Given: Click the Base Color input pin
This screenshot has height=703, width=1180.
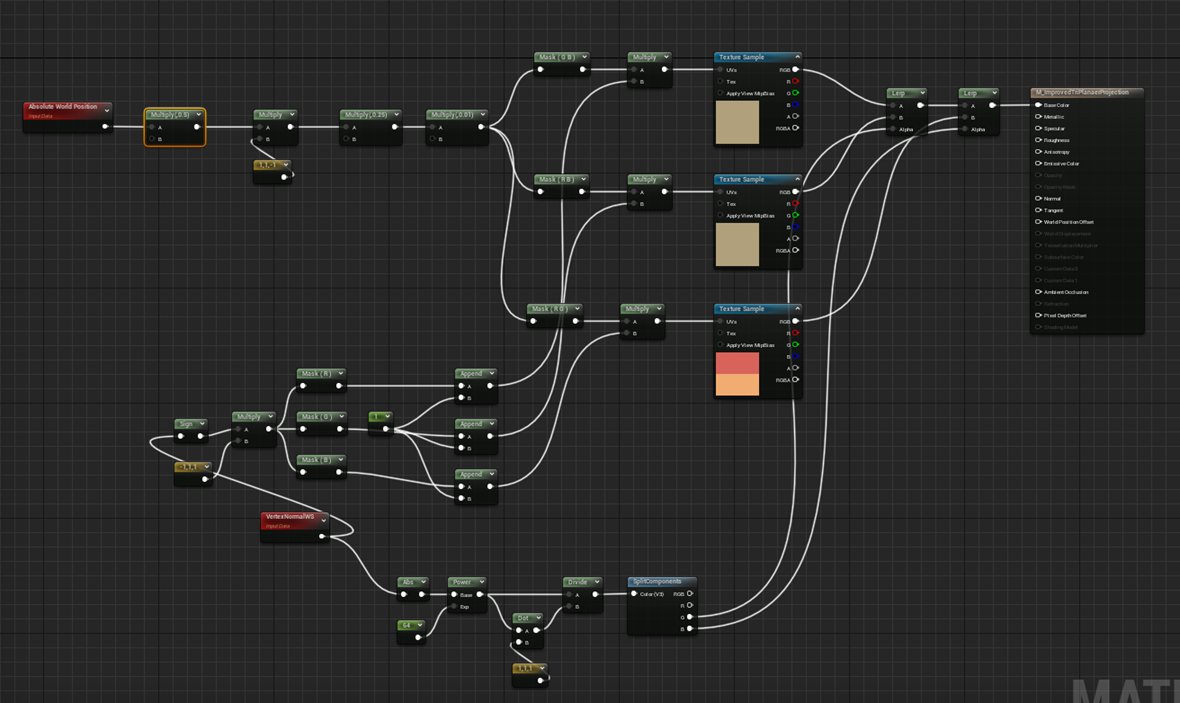Looking at the screenshot, I should tap(1039, 105).
